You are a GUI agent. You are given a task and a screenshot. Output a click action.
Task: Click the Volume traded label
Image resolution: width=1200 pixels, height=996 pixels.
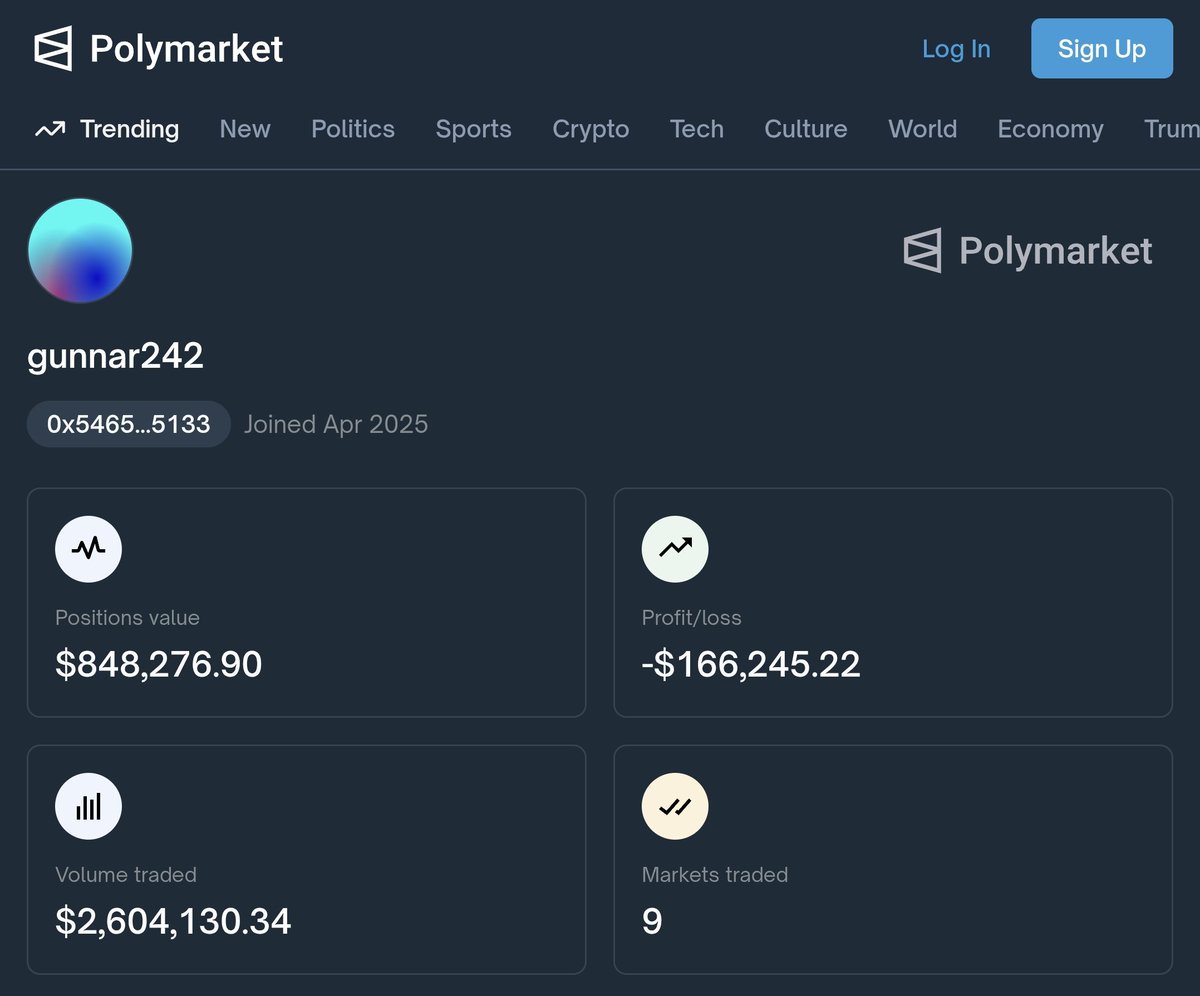(126, 875)
